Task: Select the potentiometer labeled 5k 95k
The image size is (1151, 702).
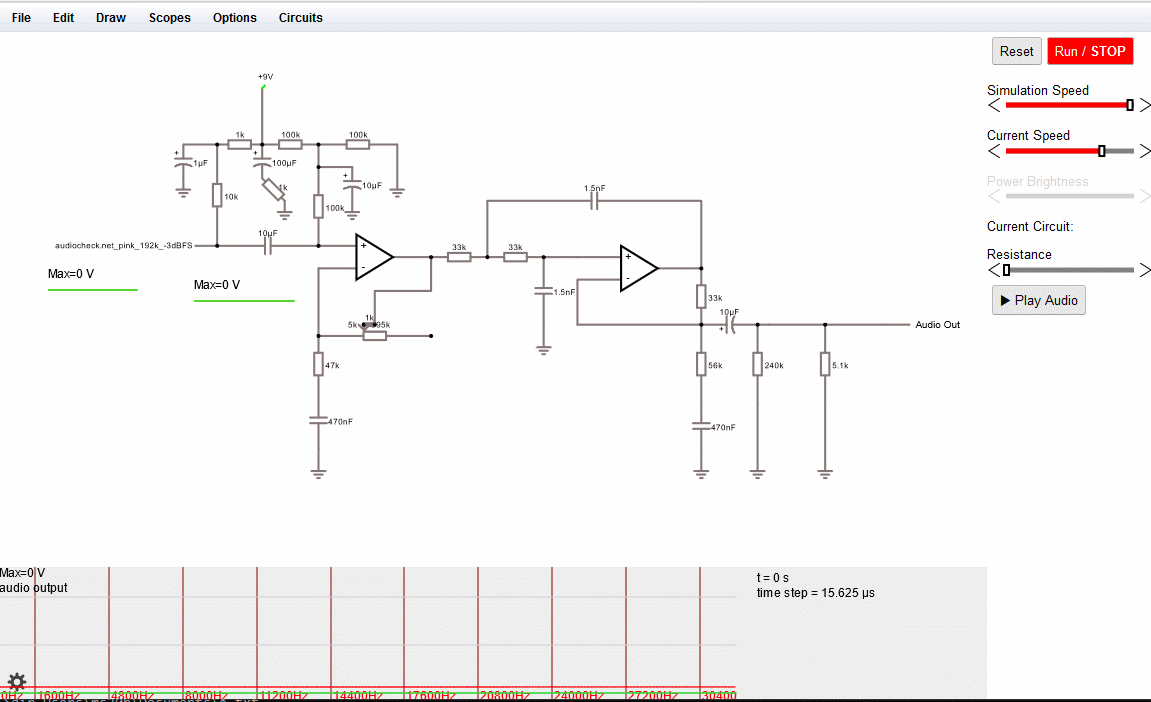Action: tap(374, 335)
